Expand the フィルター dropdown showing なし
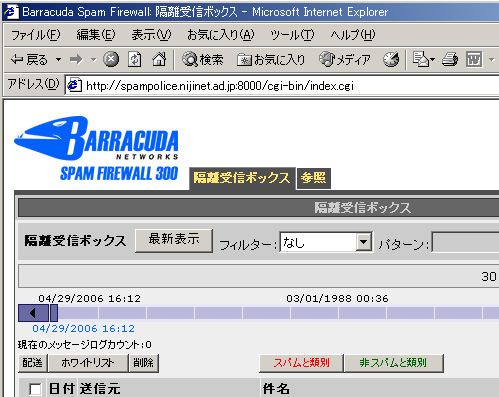 (364, 242)
